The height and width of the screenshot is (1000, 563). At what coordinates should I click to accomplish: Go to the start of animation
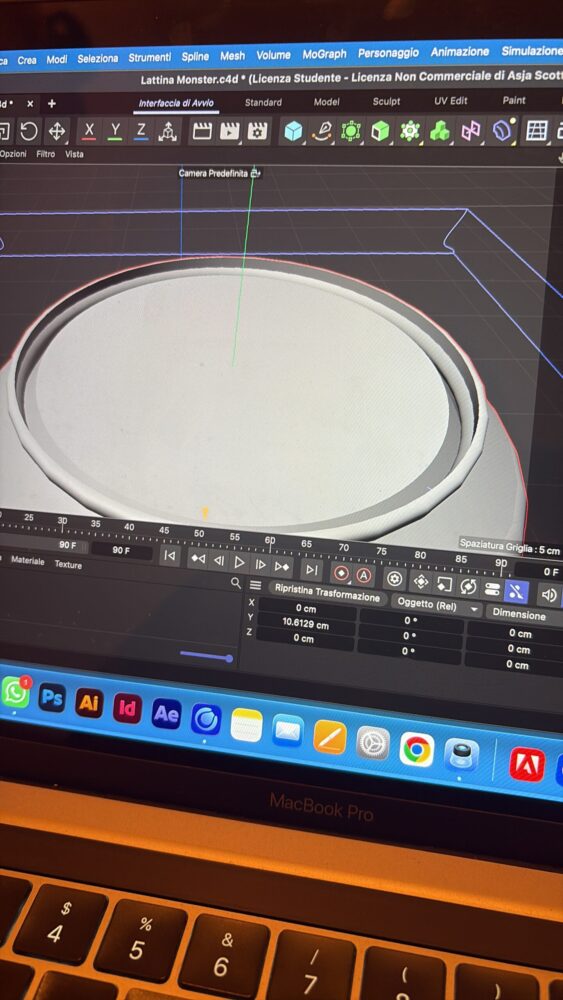pos(169,555)
